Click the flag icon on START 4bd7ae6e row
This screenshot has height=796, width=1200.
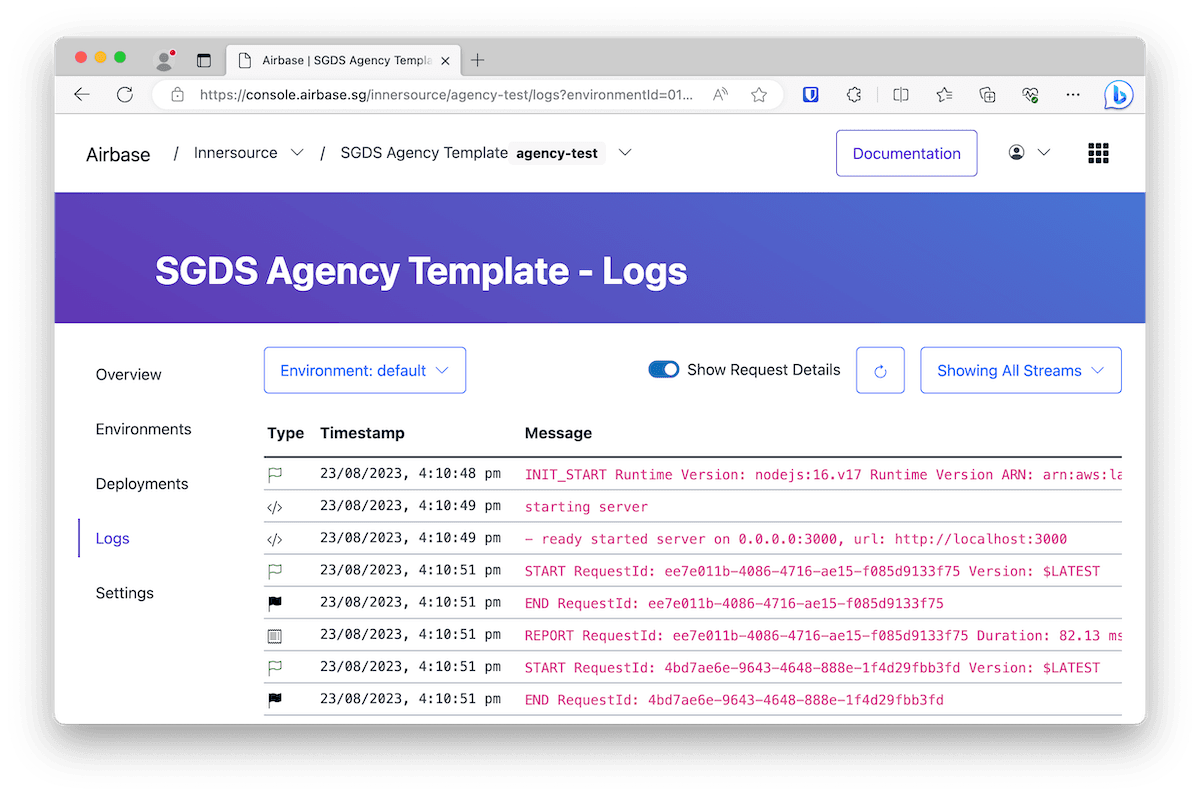[x=275, y=667]
